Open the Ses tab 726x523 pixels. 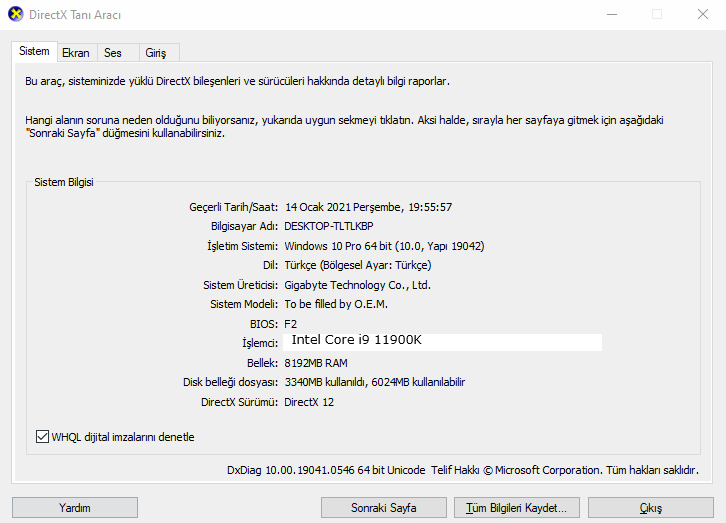[x=113, y=53]
